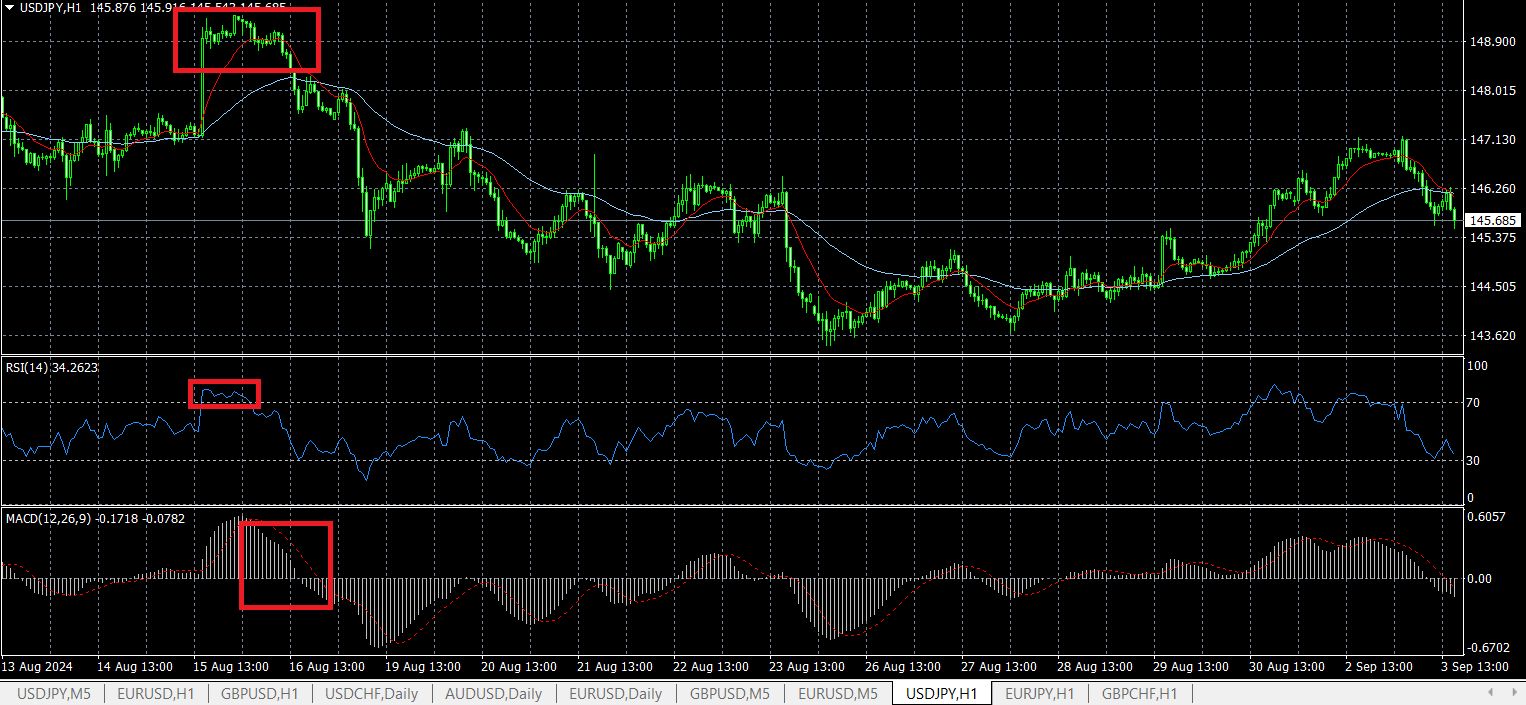Click the RSI 100 scale label
The image size is (1526, 705).
[x=1477, y=367]
